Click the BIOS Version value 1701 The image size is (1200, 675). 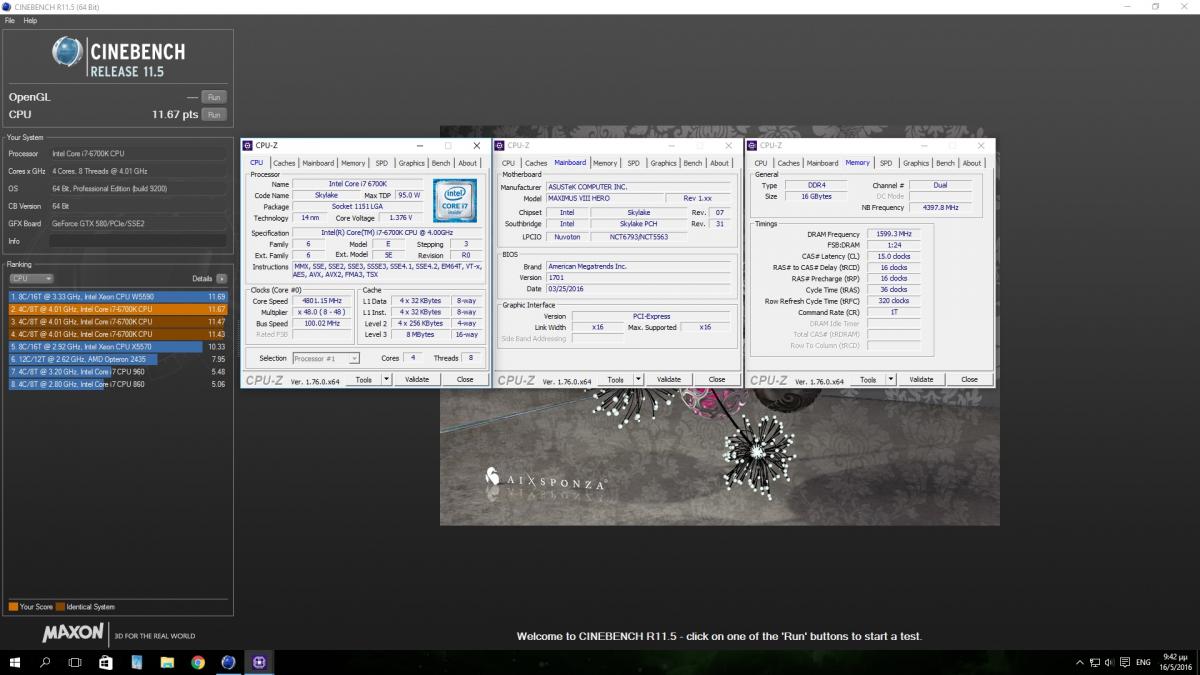(639, 278)
